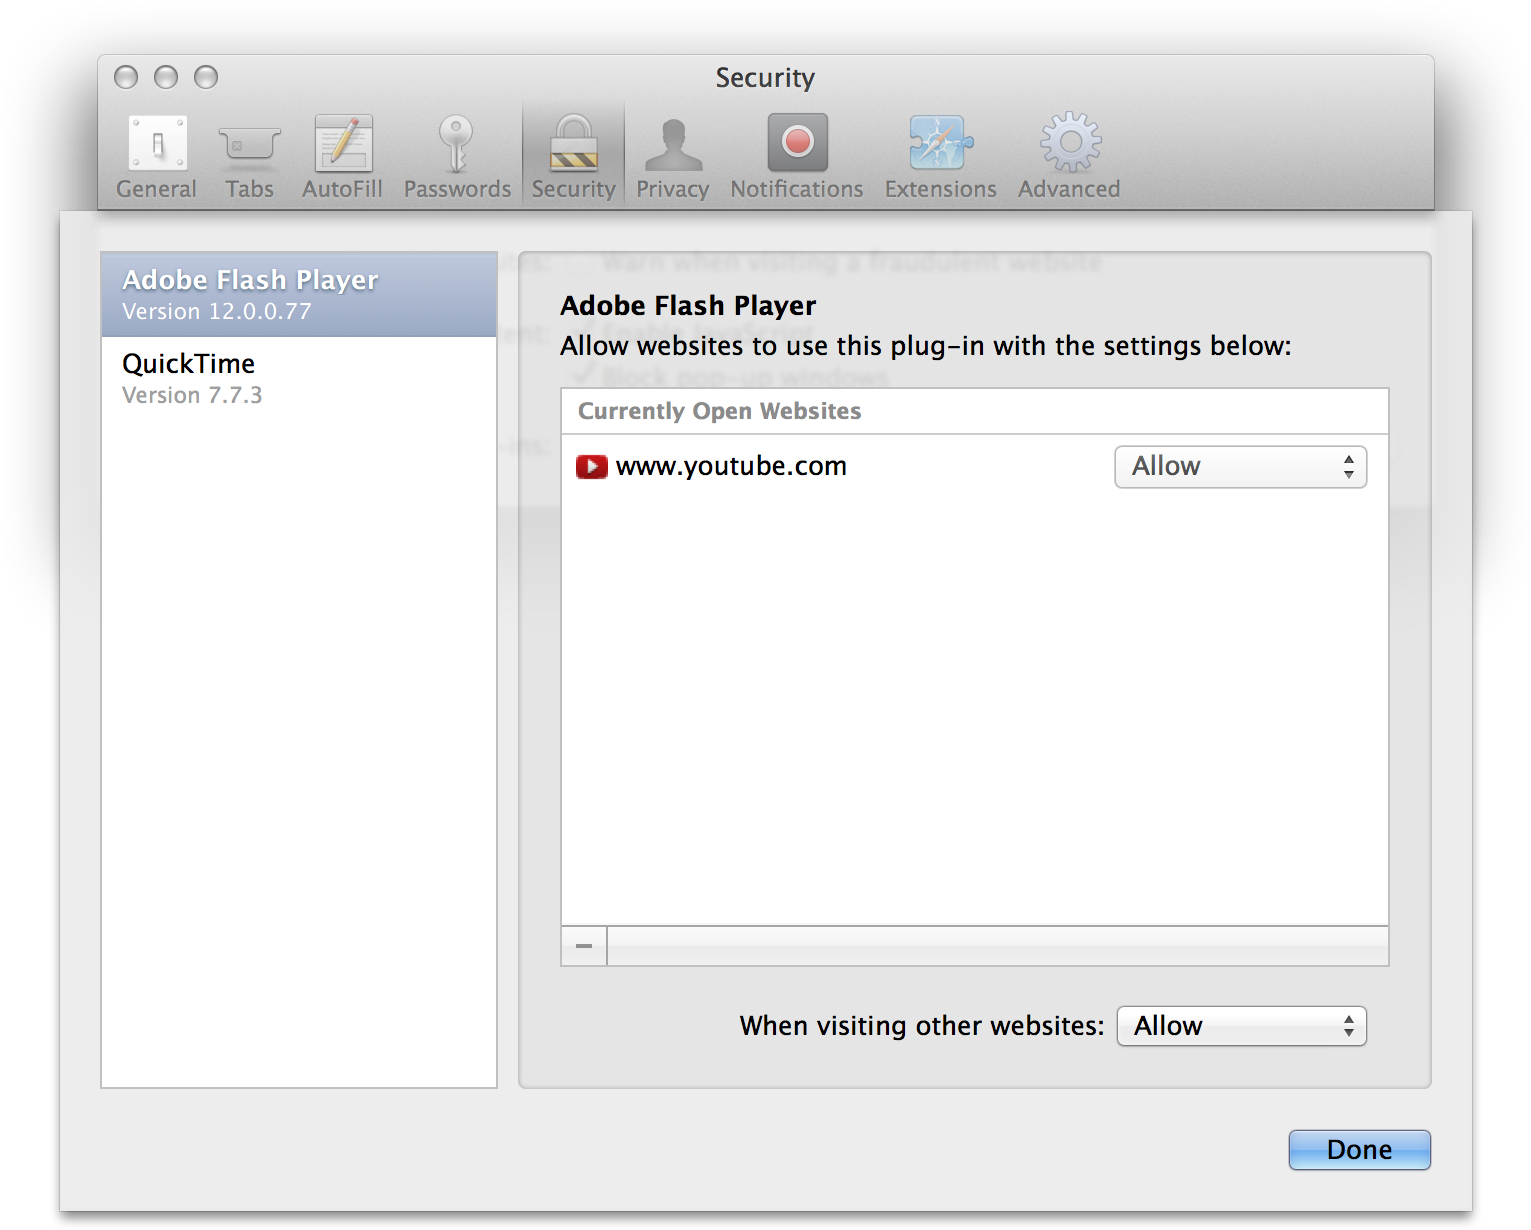
Task: Show the Extensions preferences pane
Action: coord(940,157)
